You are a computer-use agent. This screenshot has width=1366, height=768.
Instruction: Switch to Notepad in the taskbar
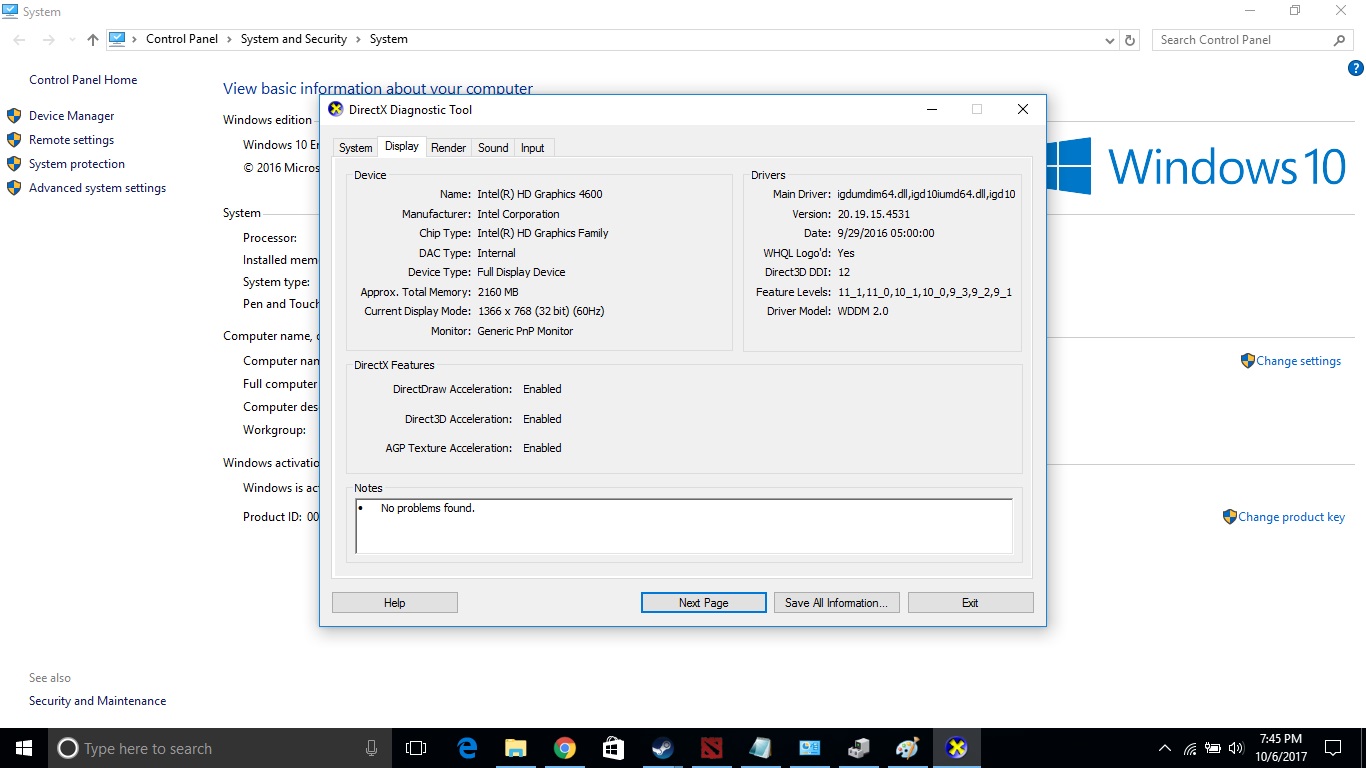pyautogui.click(x=761, y=748)
